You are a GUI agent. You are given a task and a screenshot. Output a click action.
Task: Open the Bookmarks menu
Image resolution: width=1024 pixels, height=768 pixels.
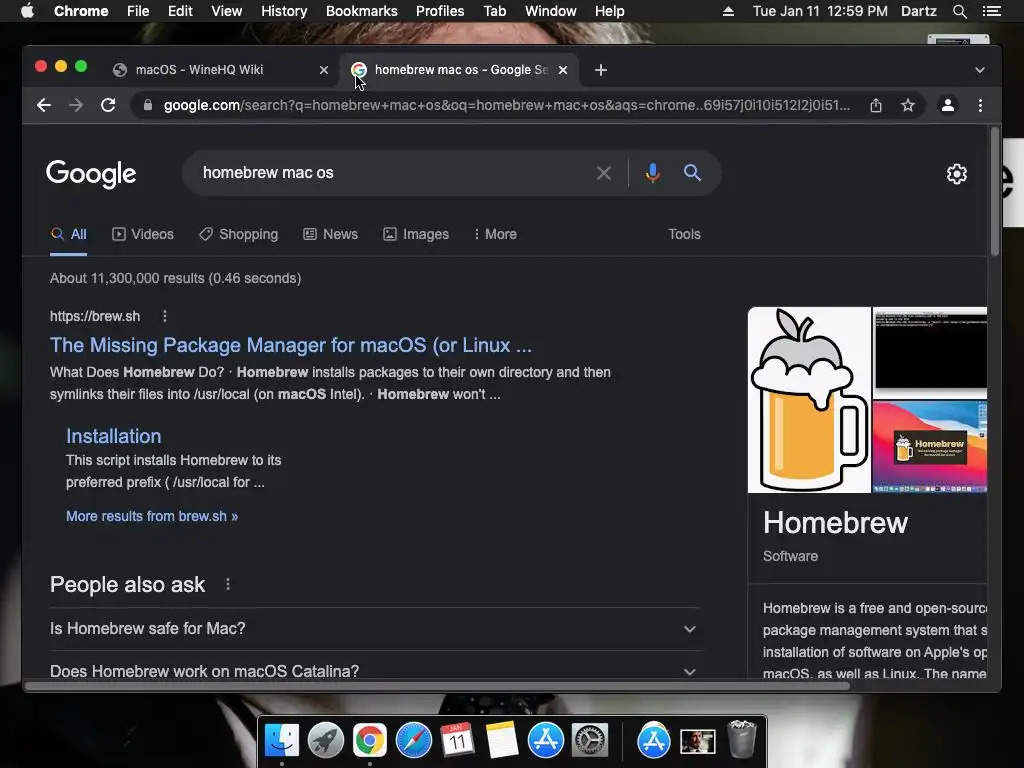[362, 11]
